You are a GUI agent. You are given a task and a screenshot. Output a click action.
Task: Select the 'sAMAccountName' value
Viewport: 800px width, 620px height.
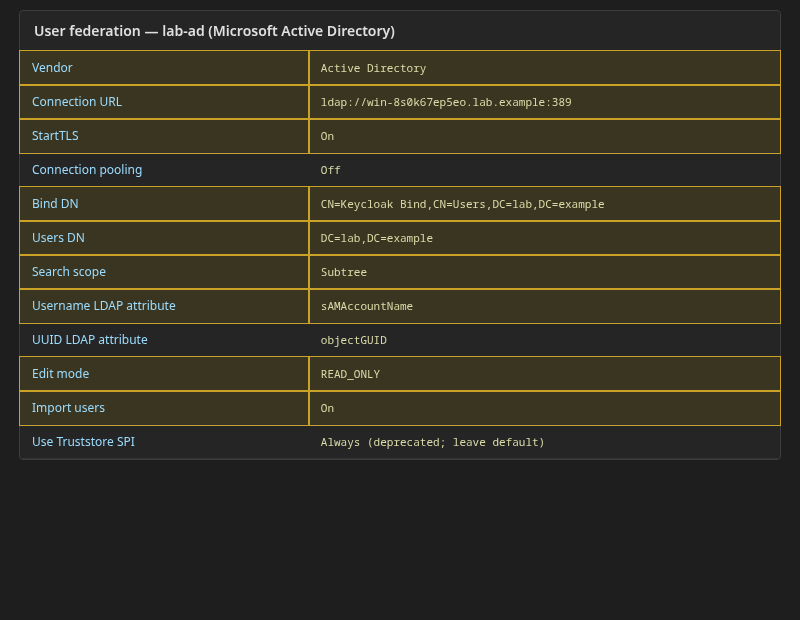(366, 306)
